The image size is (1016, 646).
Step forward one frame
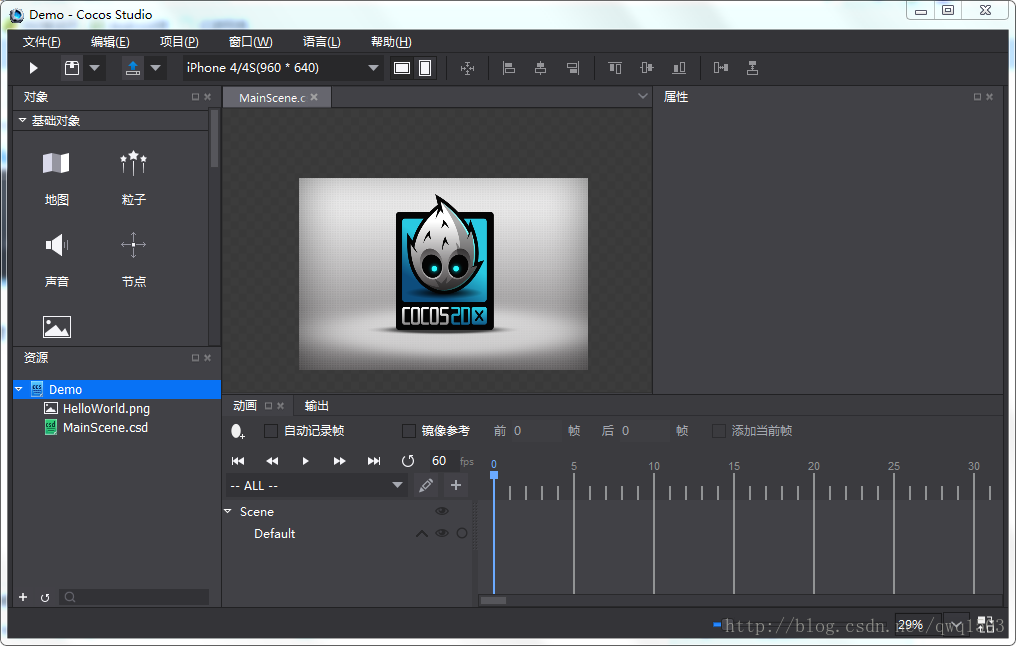click(x=340, y=461)
